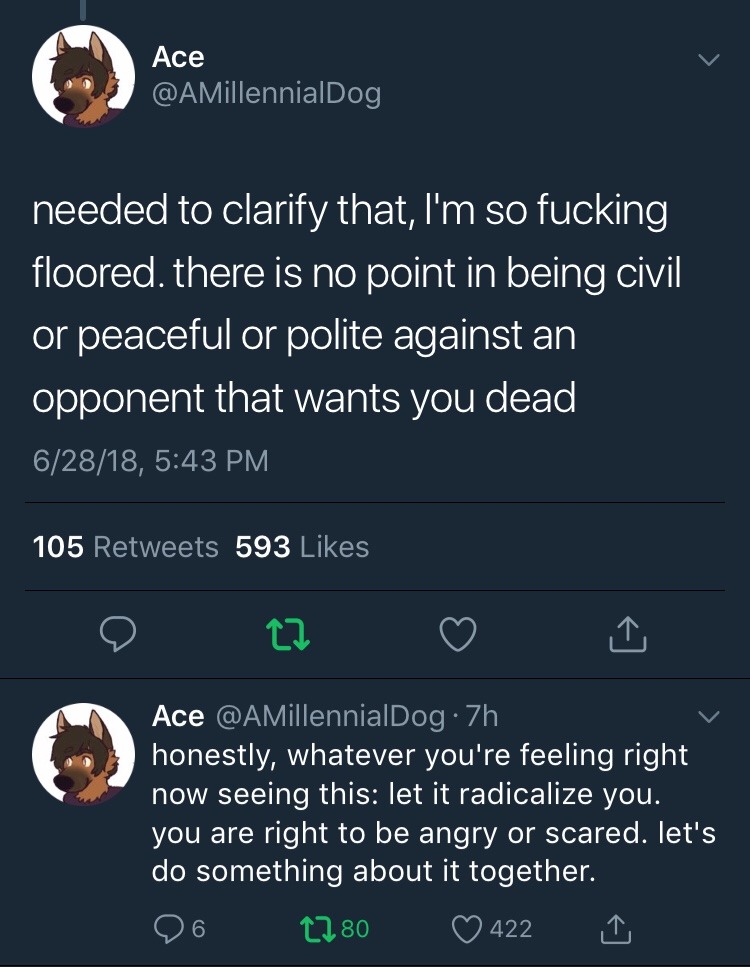Reply to the main tweet
Screen dimensions: 750x967
point(118,634)
